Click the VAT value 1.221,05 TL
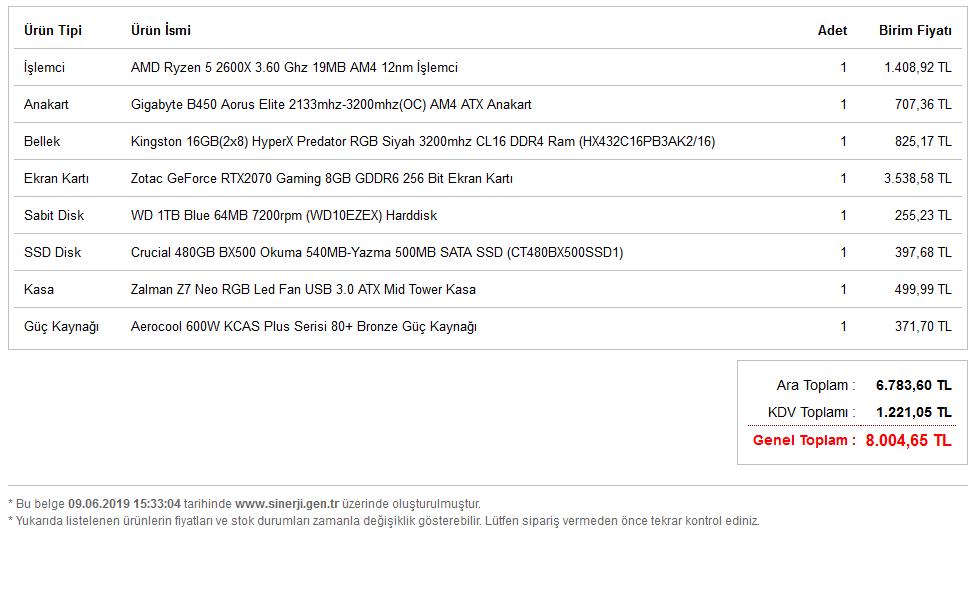The image size is (977, 596). pyautogui.click(x=913, y=412)
